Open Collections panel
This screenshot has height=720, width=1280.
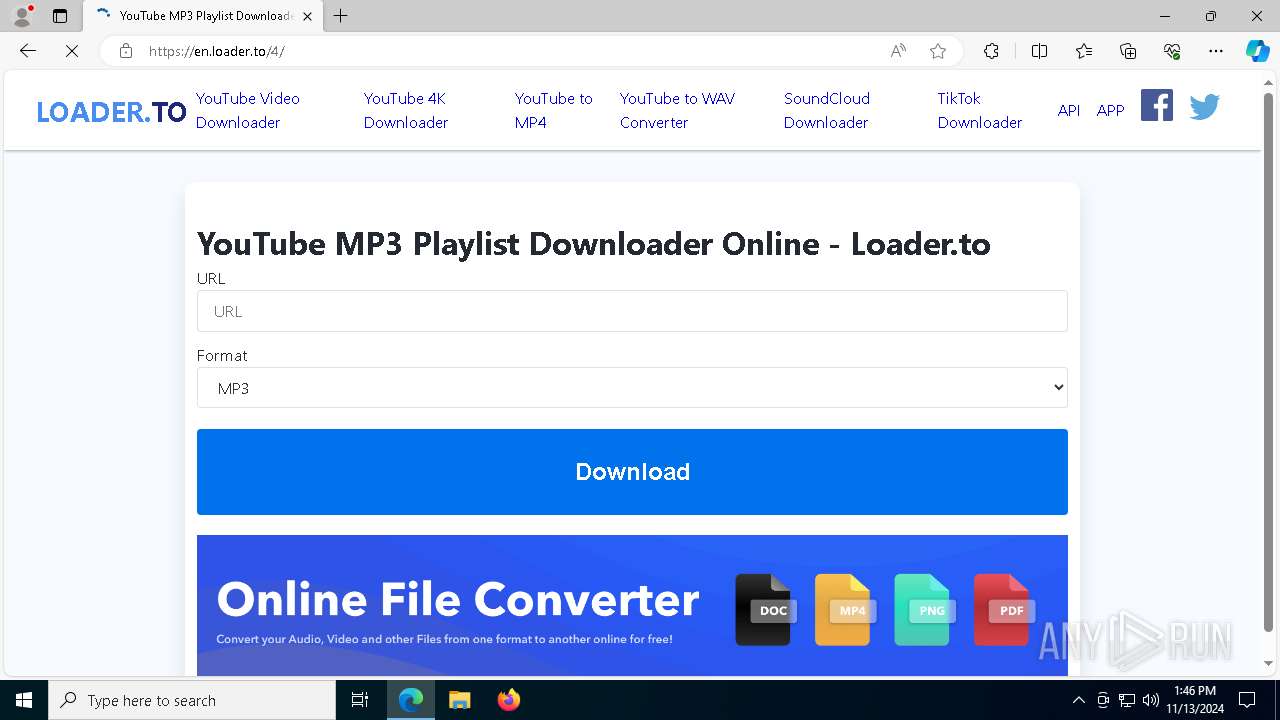[1128, 51]
